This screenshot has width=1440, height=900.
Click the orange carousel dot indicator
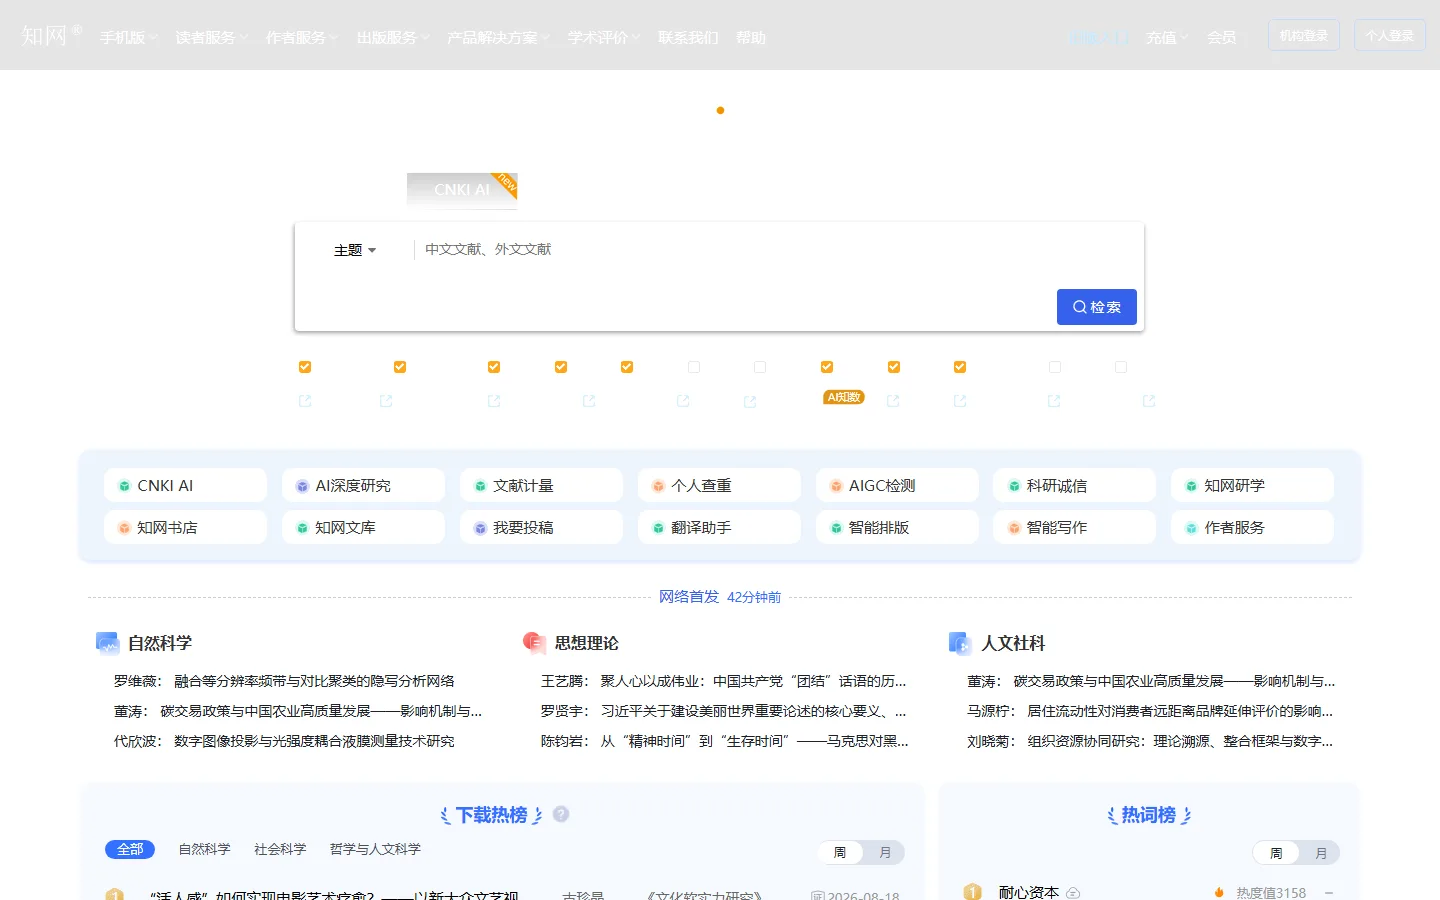point(720,110)
